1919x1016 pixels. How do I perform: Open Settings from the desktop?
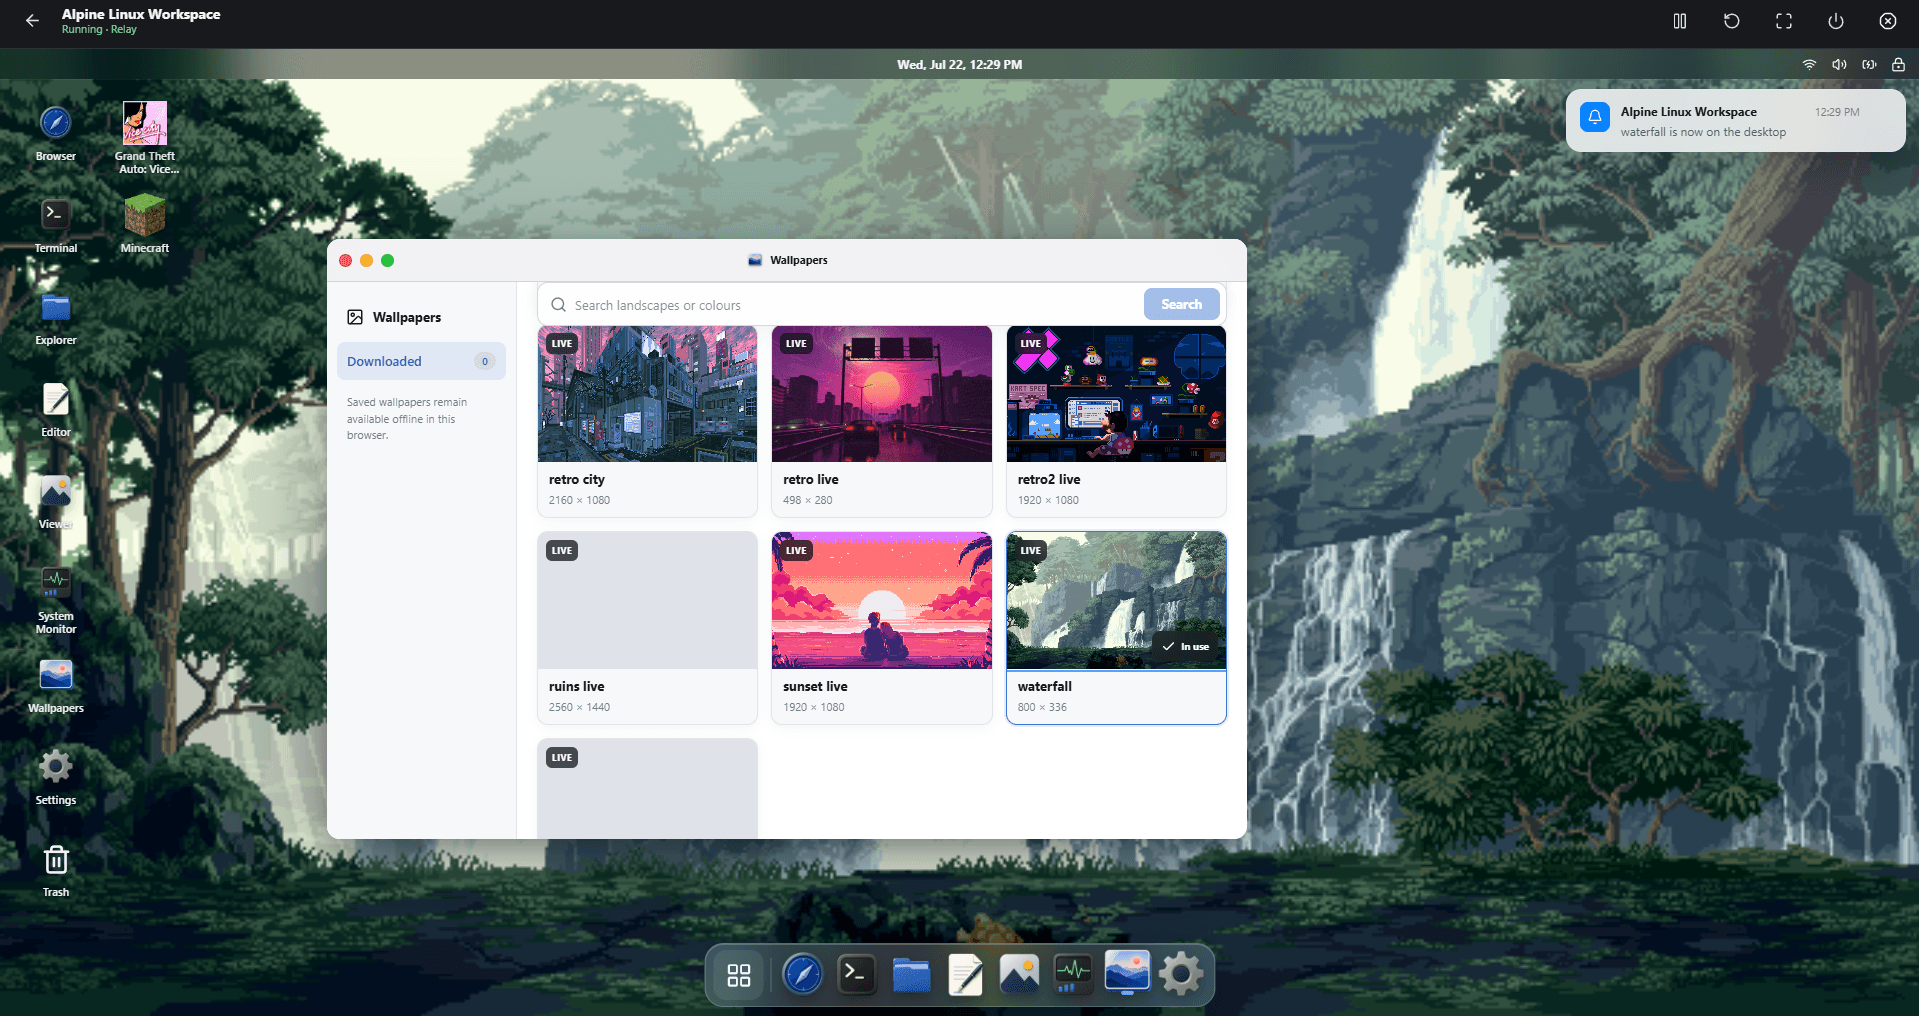tap(56, 776)
